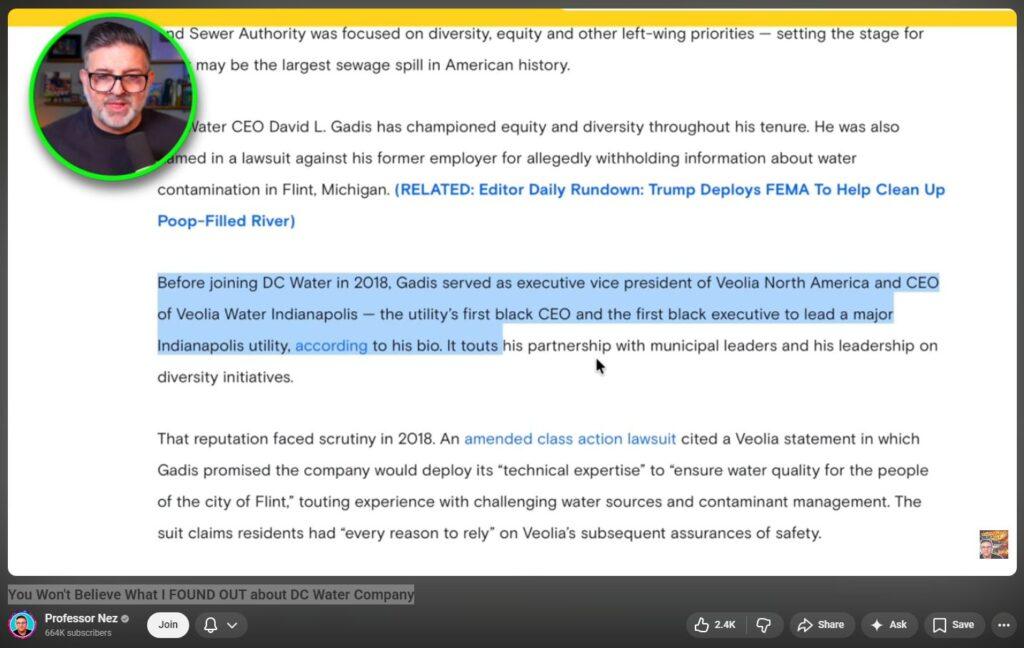This screenshot has width=1024, height=648.
Task: Click the circular webcam overlay of presenter
Action: pyautogui.click(x=110, y=95)
